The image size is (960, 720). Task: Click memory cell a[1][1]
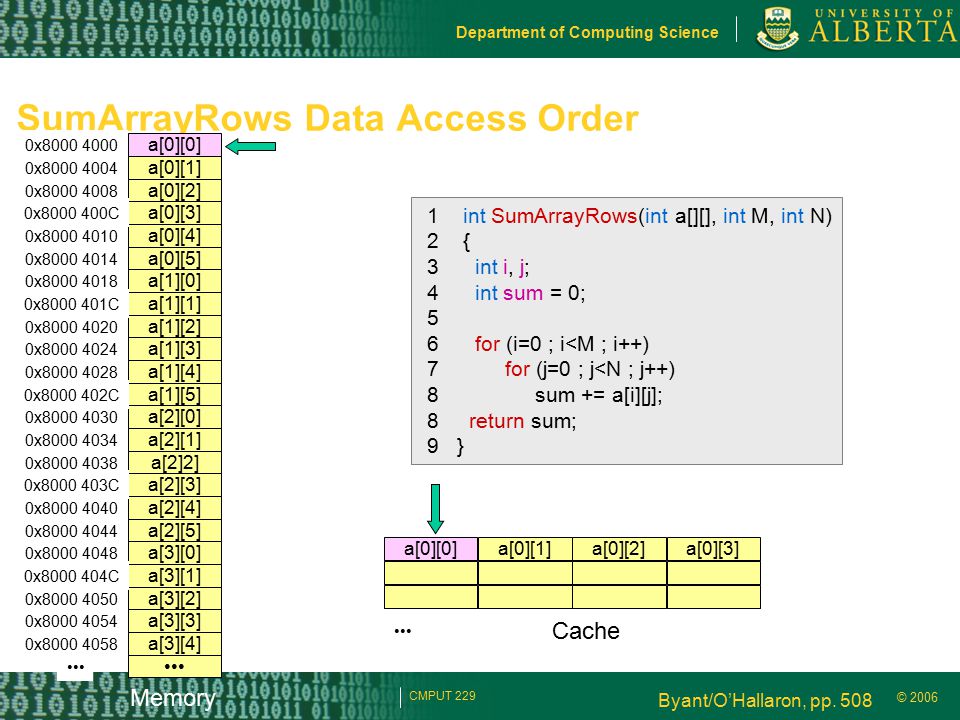pyautogui.click(x=174, y=304)
